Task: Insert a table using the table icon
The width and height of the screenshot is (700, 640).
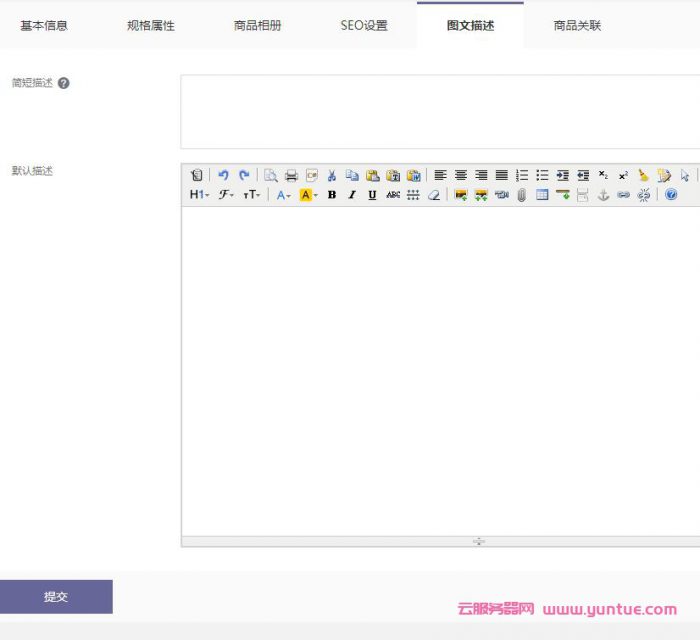Action: coord(542,195)
